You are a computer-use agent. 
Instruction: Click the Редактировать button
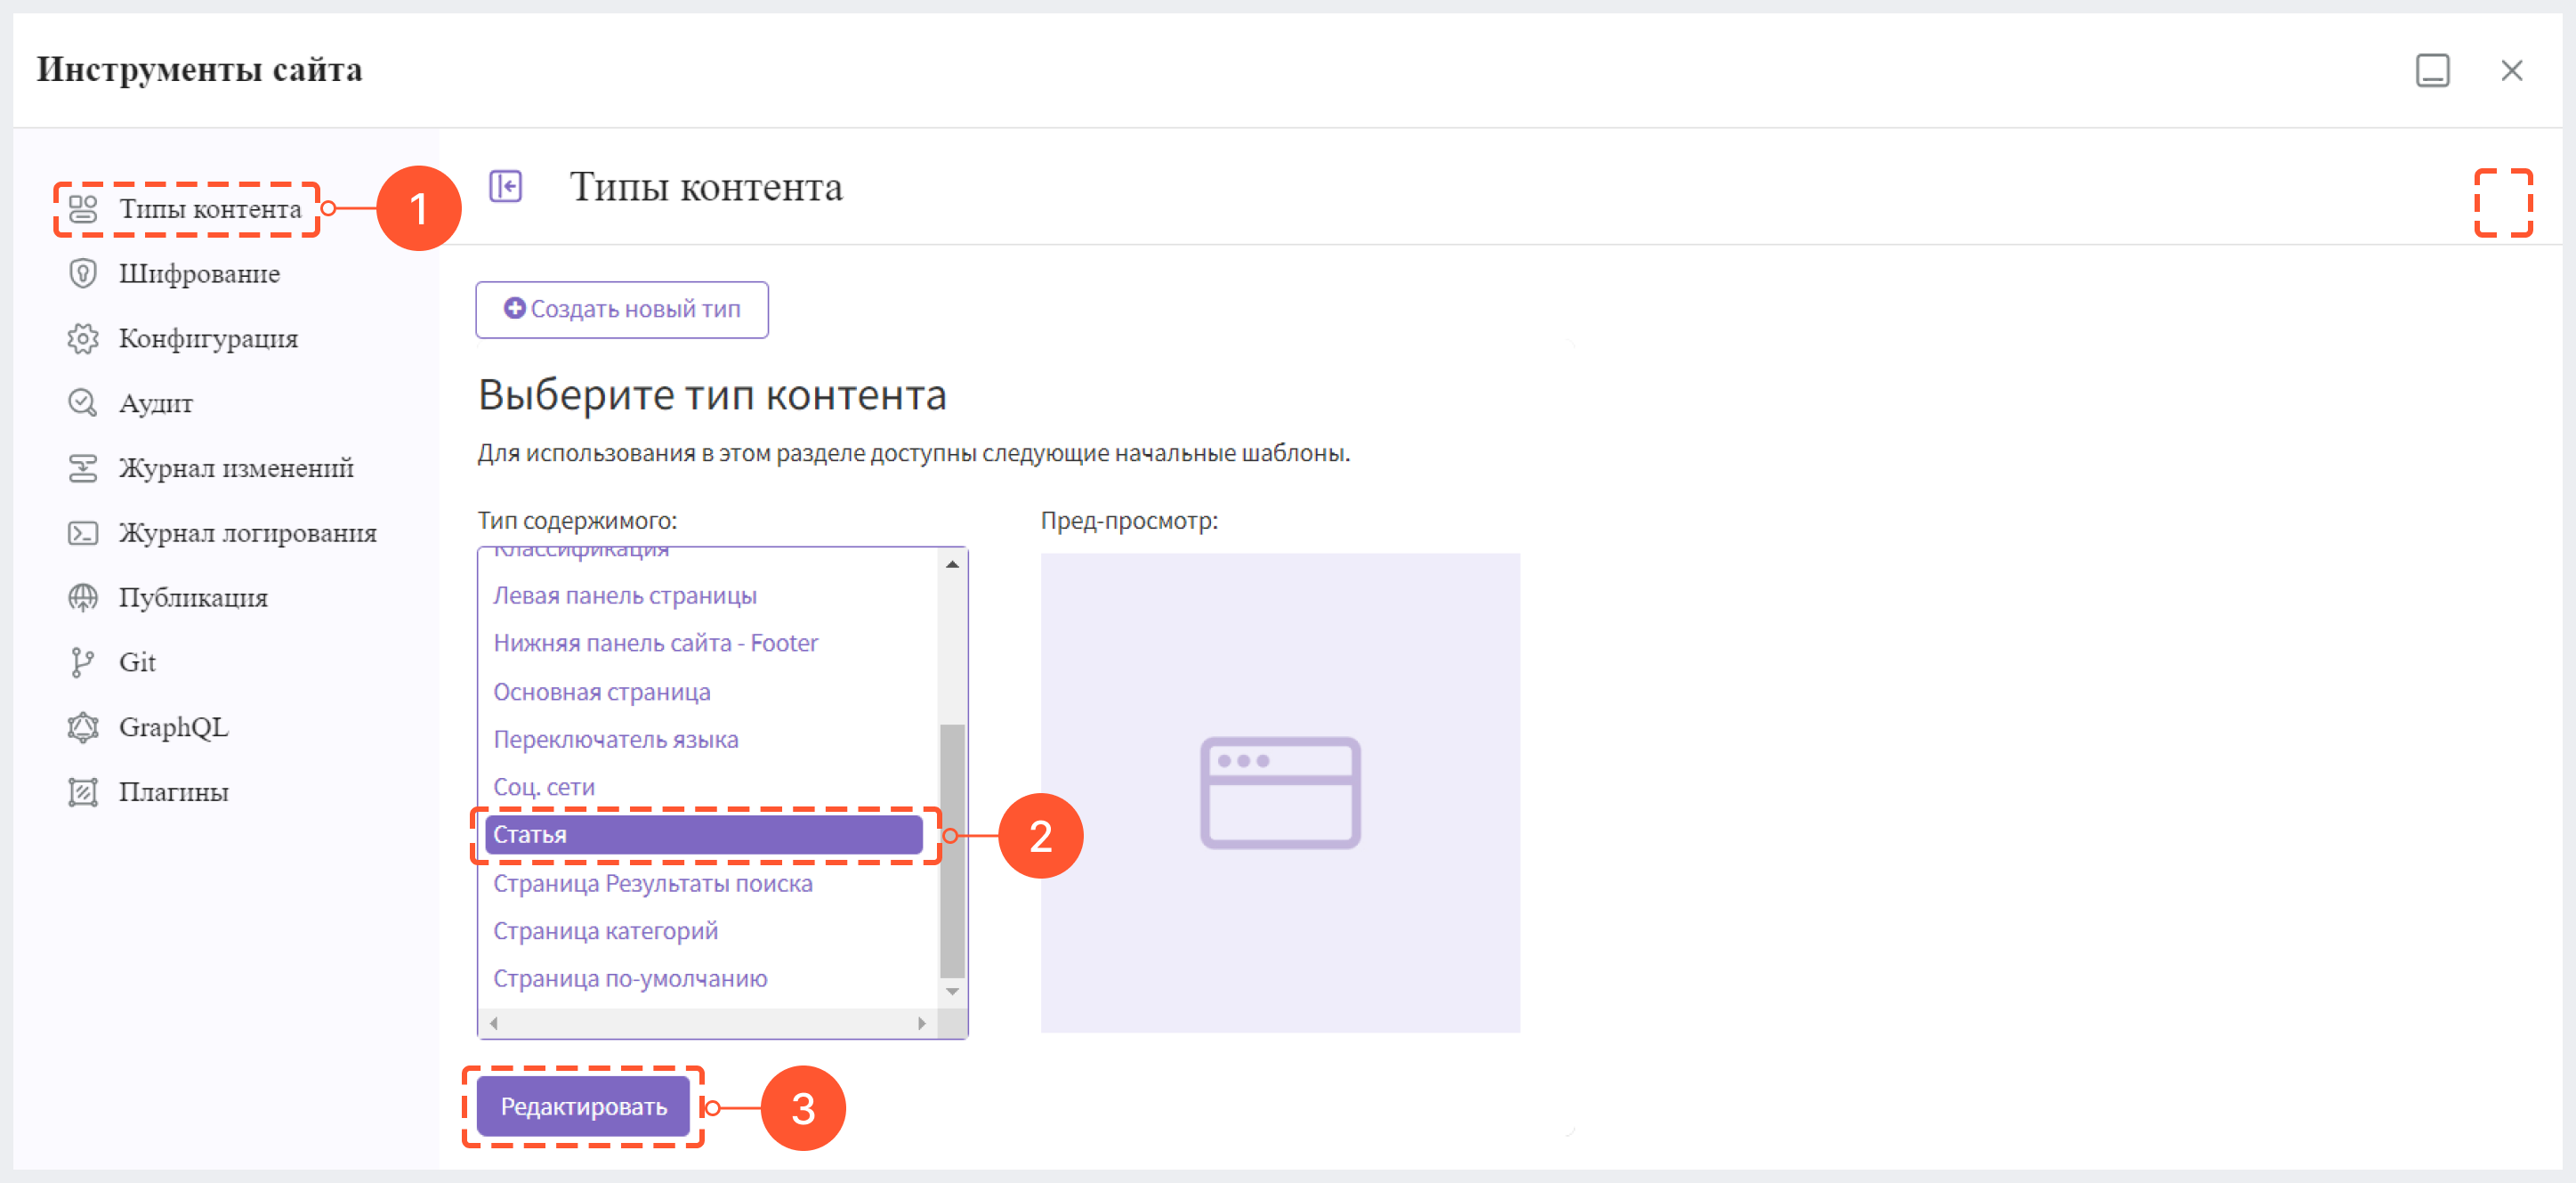[583, 1106]
